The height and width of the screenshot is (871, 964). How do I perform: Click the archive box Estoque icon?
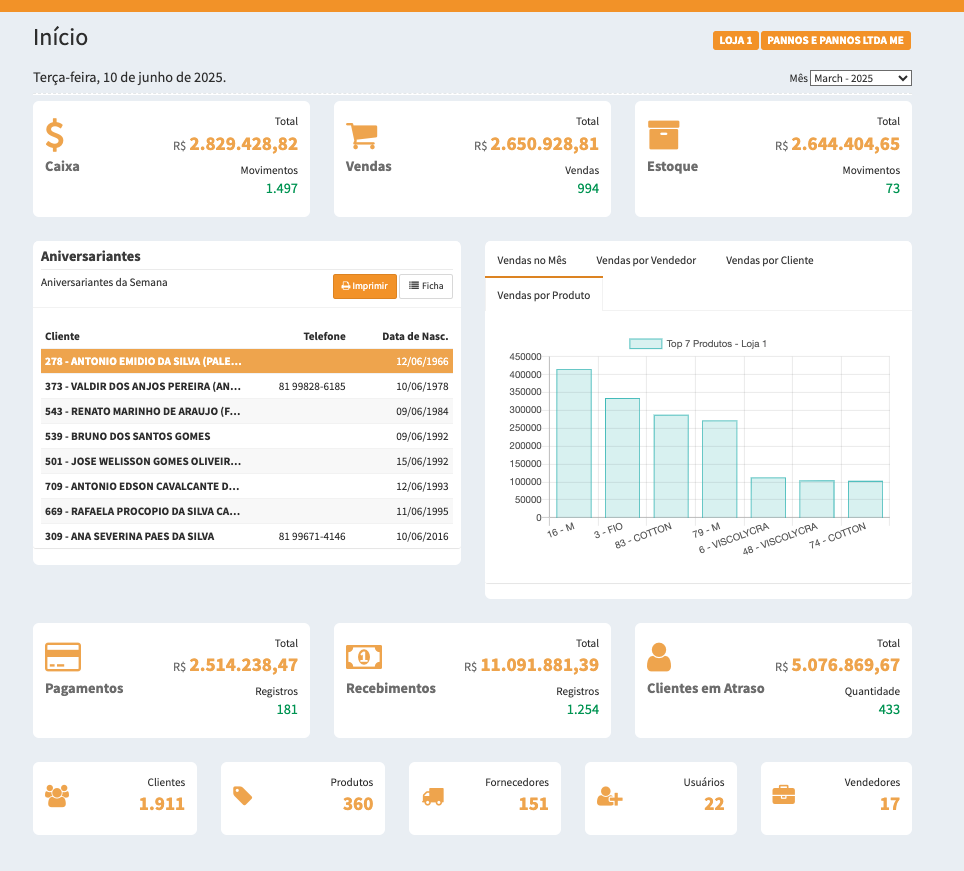click(663, 135)
